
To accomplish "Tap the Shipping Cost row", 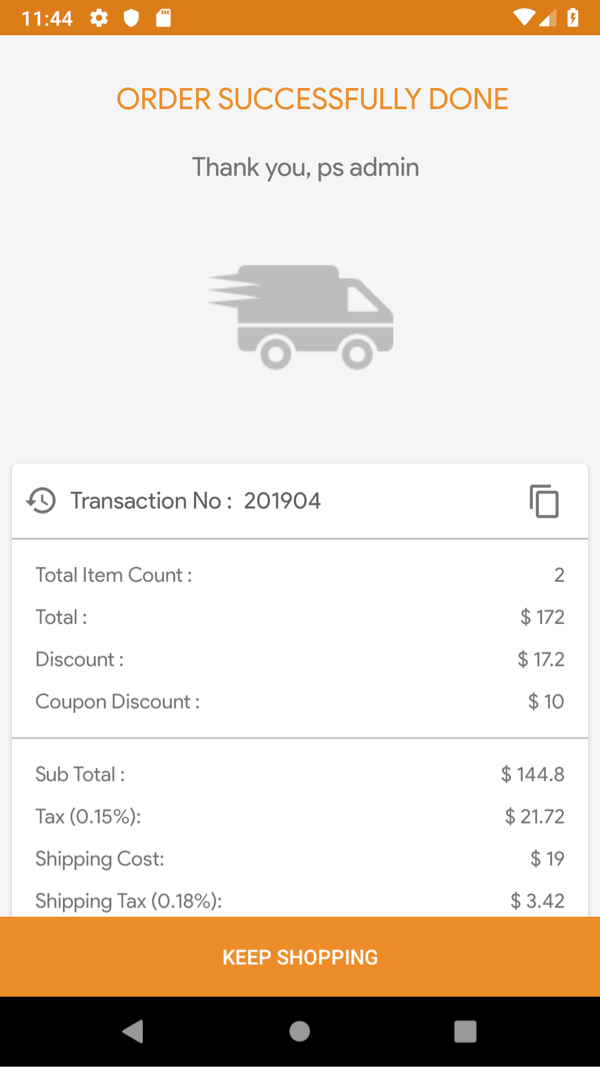I will 300,859.
